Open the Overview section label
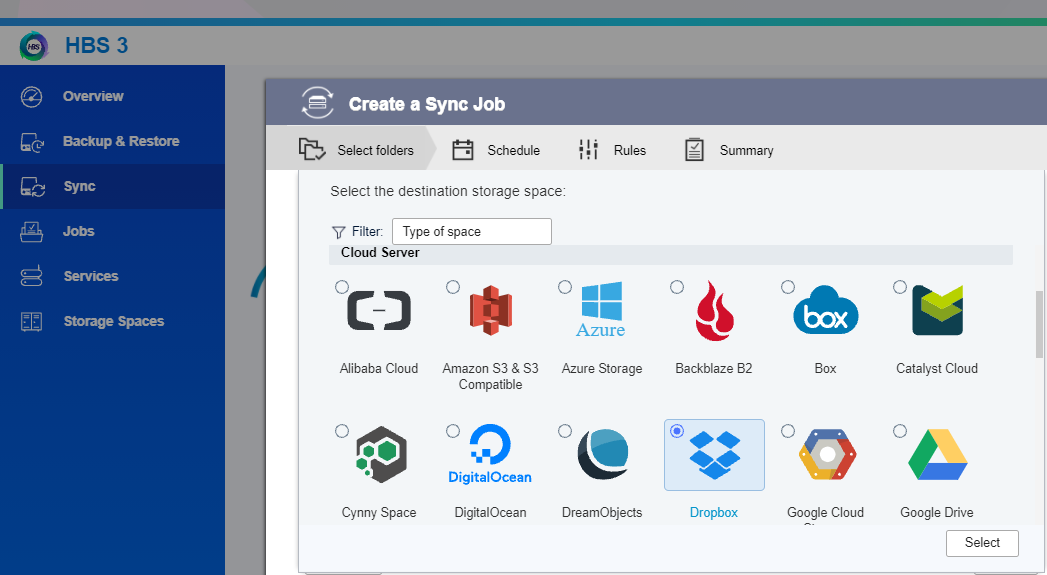Image resolution: width=1047 pixels, height=575 pixels. tap(93, 96)
